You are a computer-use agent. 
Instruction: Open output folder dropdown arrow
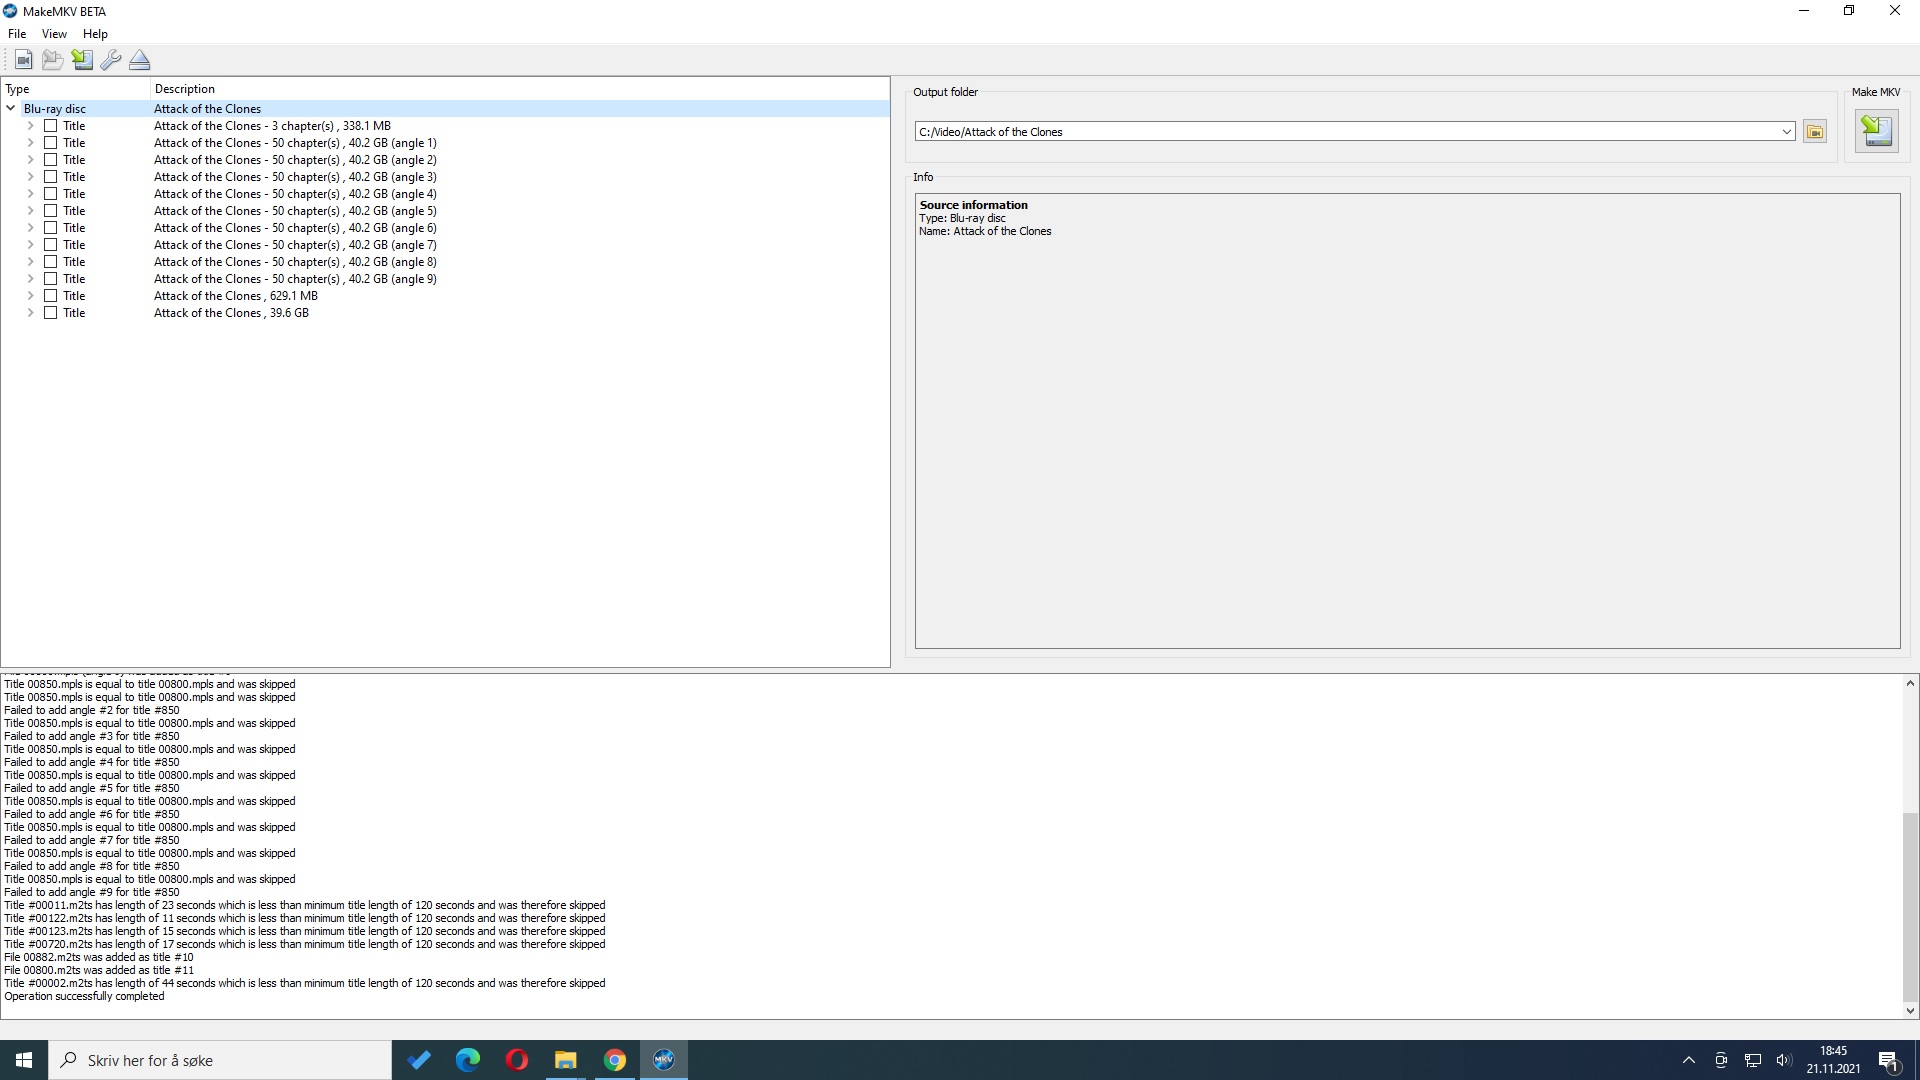1786,132
